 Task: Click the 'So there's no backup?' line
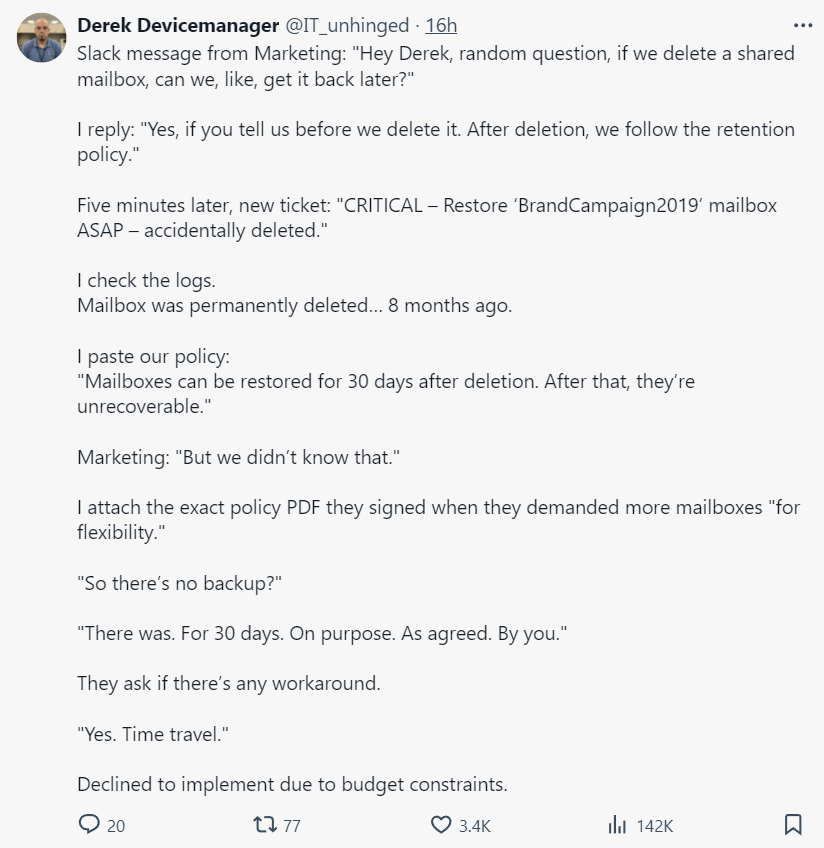180,584
